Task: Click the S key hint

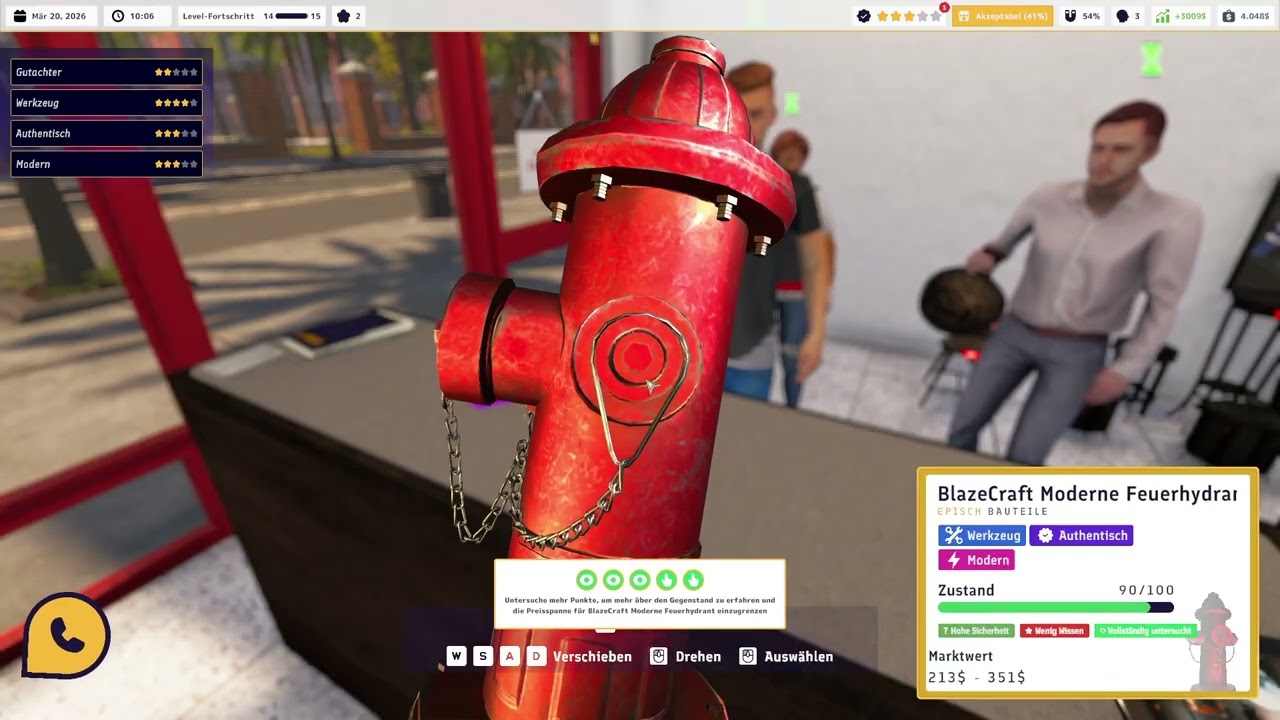Action: pos(483,656)
